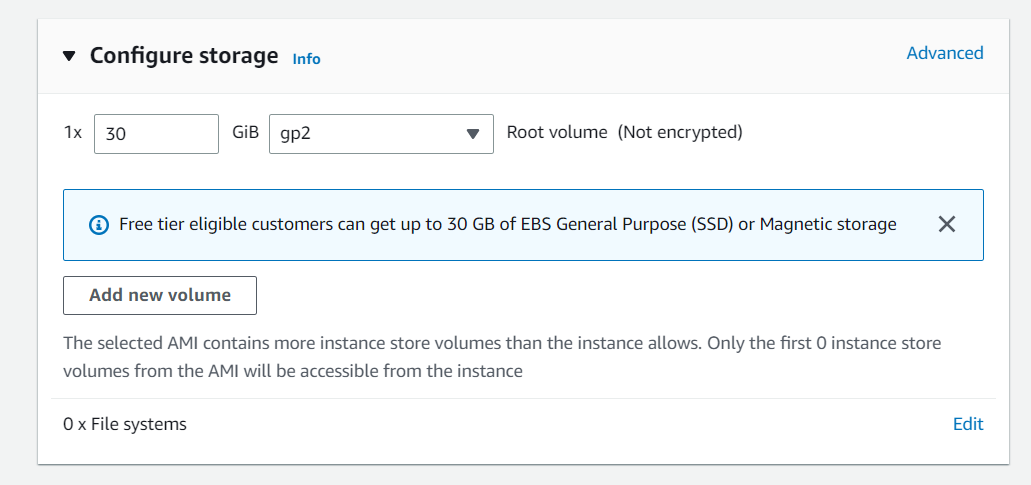Viewport: 1031px width, 485px height.
Task: Click the "1x" volume count label
Action: 73,132
